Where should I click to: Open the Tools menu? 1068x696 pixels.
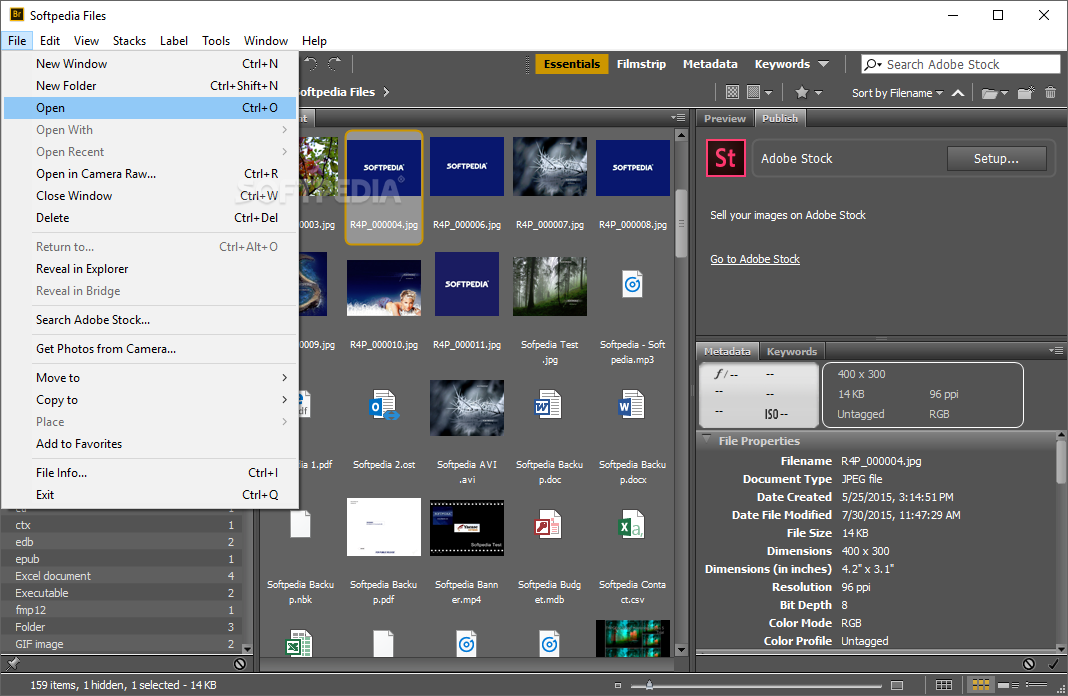pos(216,41)
